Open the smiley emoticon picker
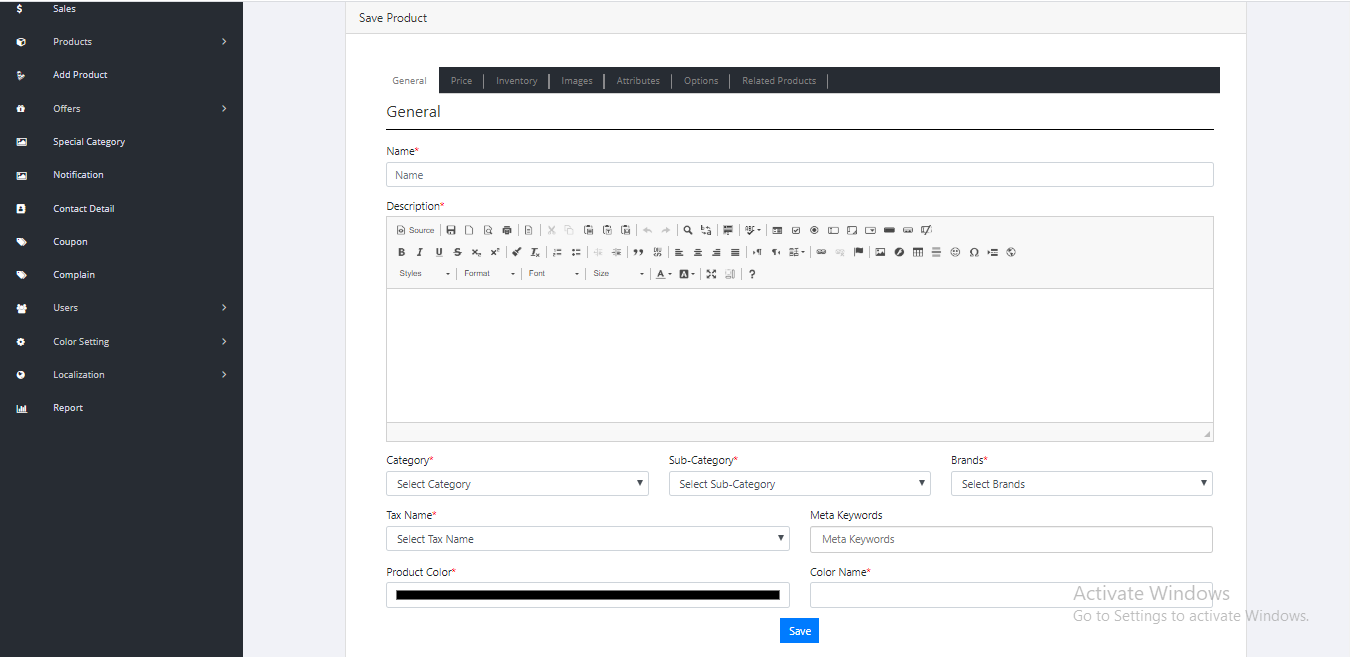Screen dimensions: 1350x657 pos(955,252)
